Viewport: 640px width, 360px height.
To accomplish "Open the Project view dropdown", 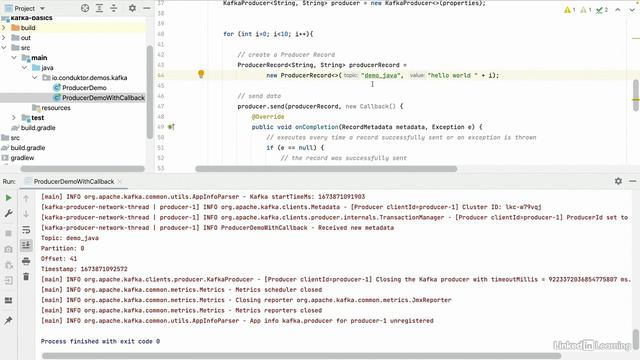I will (42, 8).
